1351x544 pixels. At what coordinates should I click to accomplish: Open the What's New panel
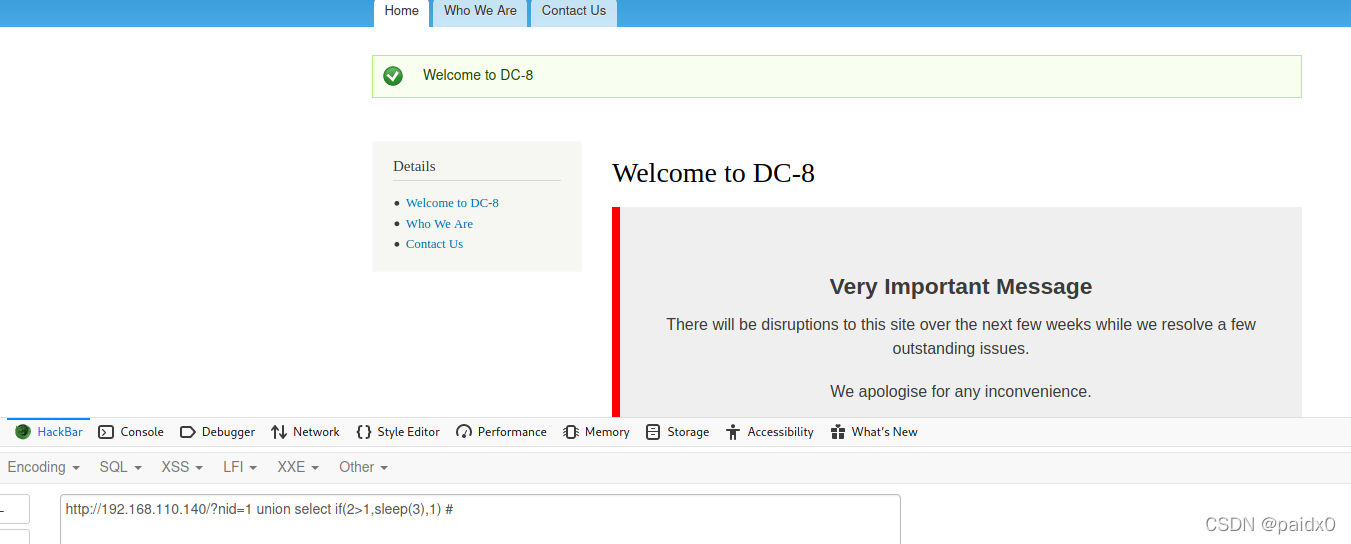pos(874,432)
